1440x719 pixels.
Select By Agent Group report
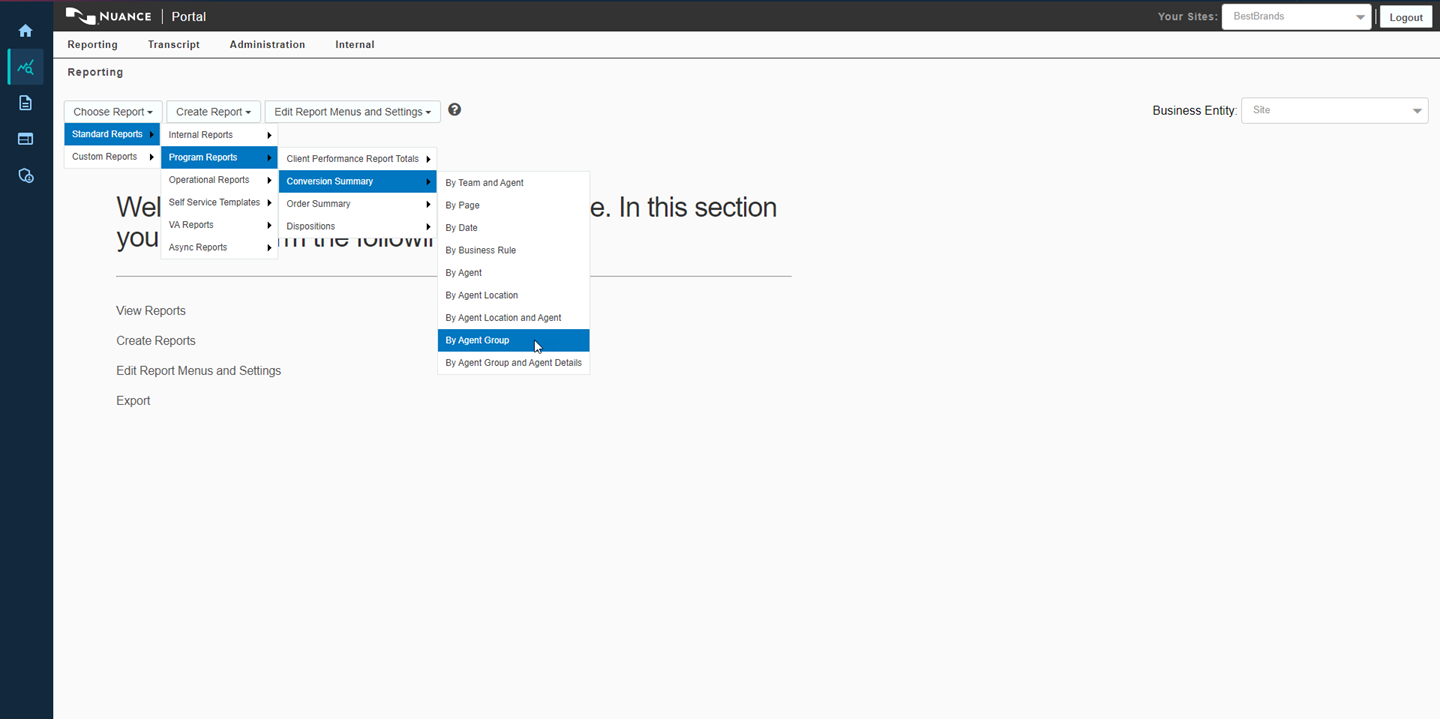pos(477,340)
